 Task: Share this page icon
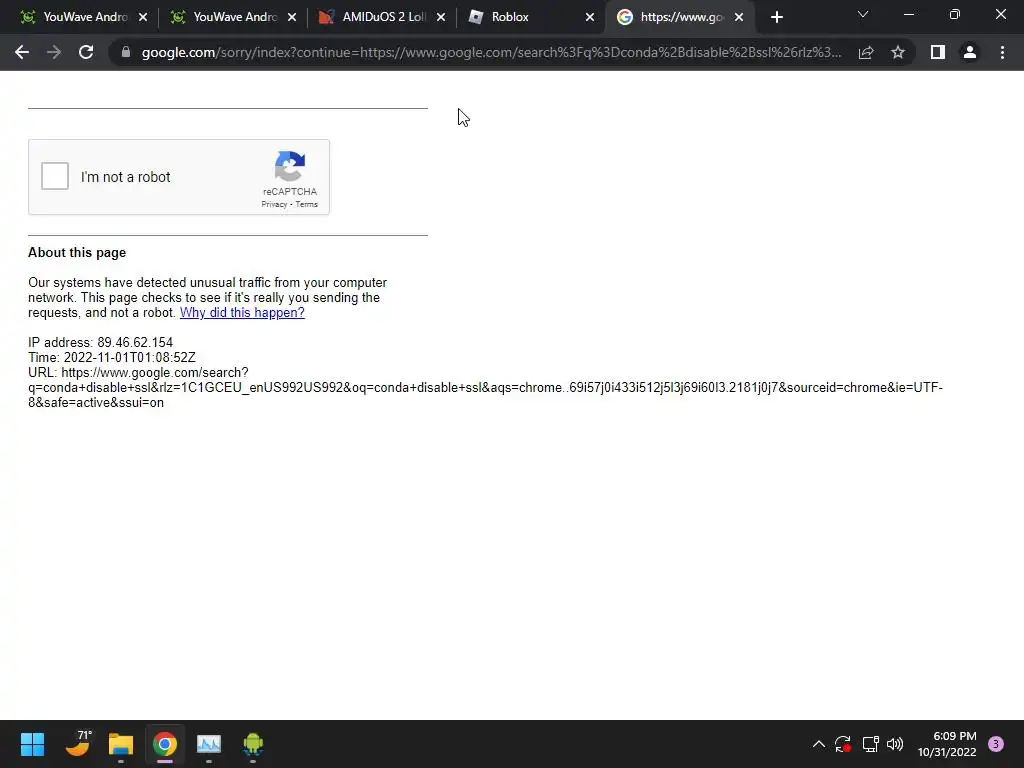[x=866, y=52]
